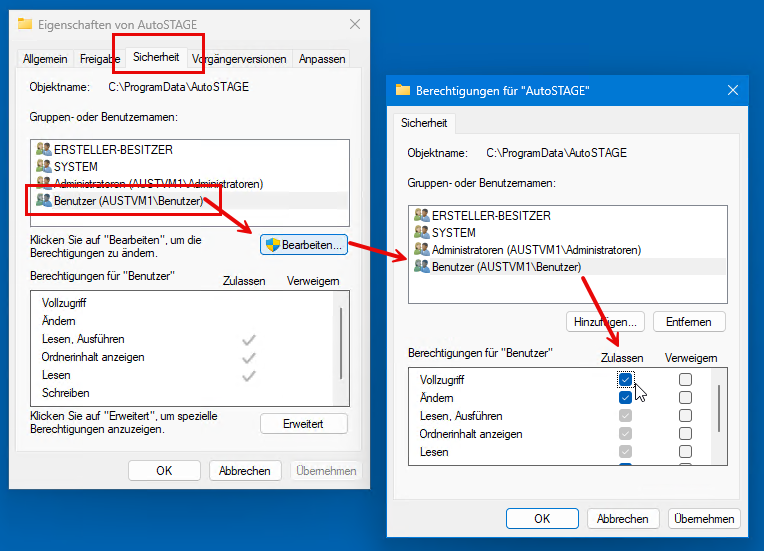Screen dimensions: 764x551
Task: Open the Anpassen tab
Action: 322,59
